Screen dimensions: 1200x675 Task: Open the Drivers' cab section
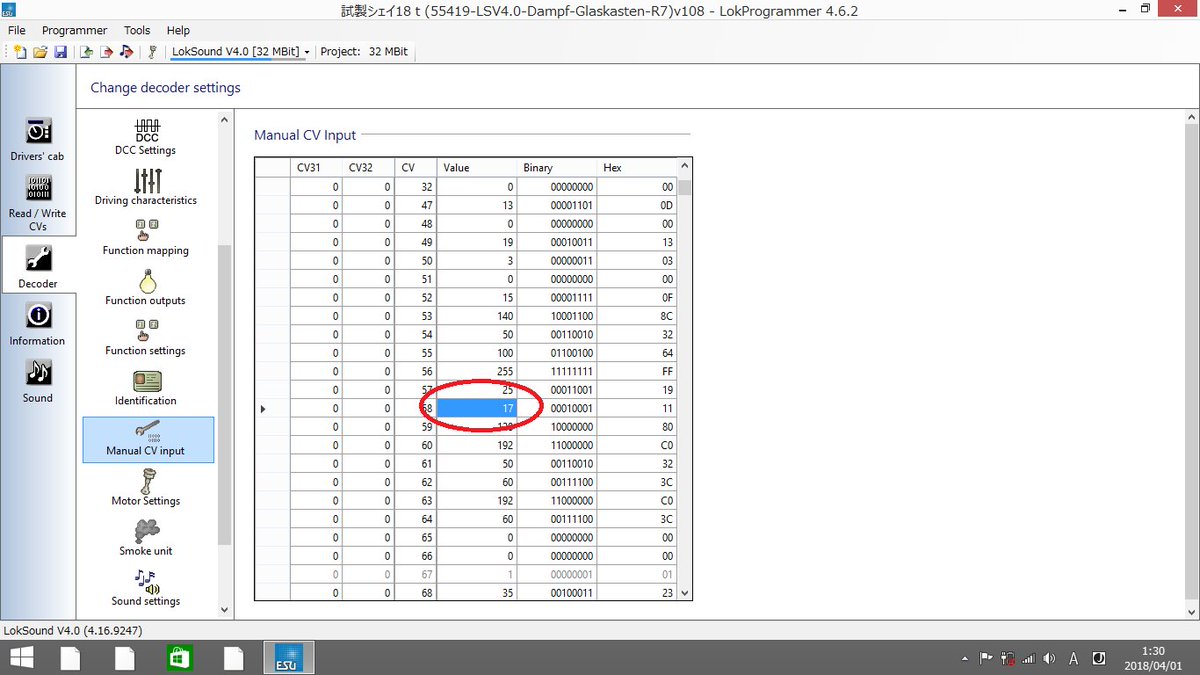37,140
